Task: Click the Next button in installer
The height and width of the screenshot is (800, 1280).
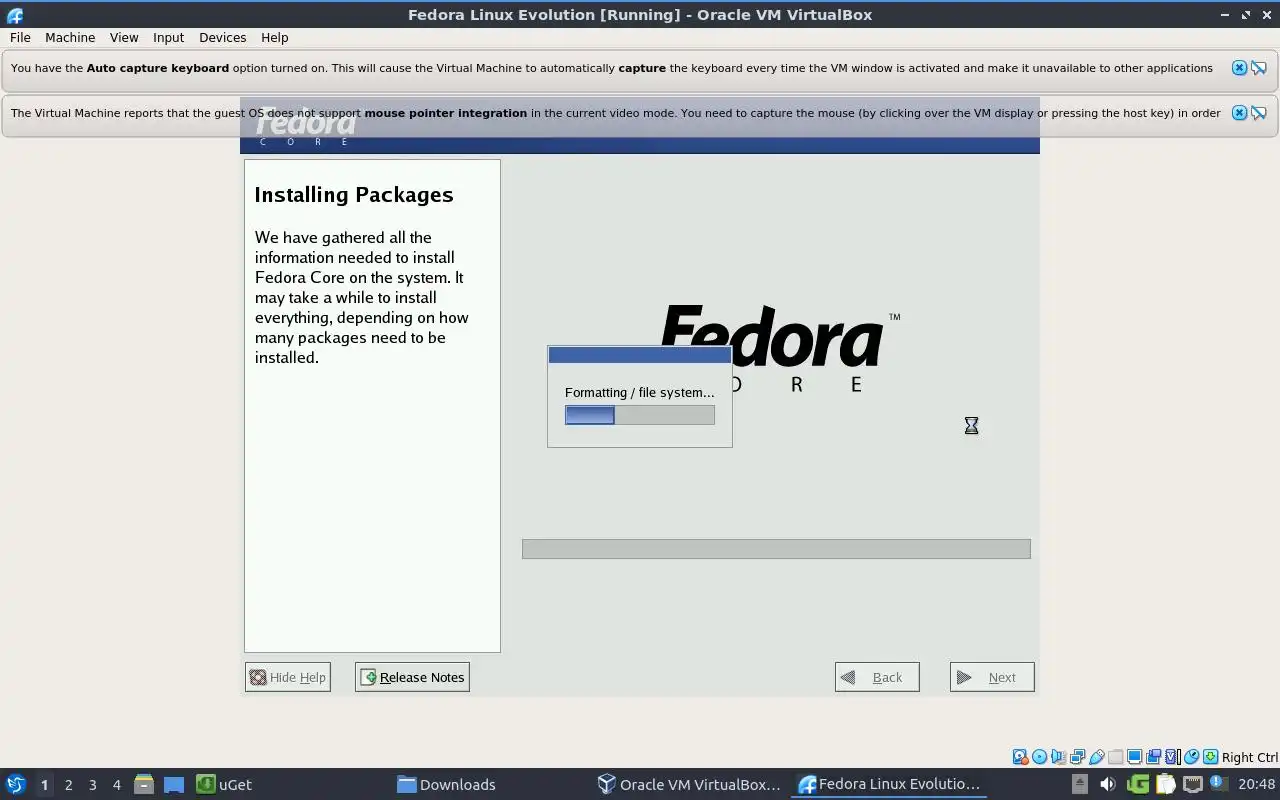Action: [992, 677]
